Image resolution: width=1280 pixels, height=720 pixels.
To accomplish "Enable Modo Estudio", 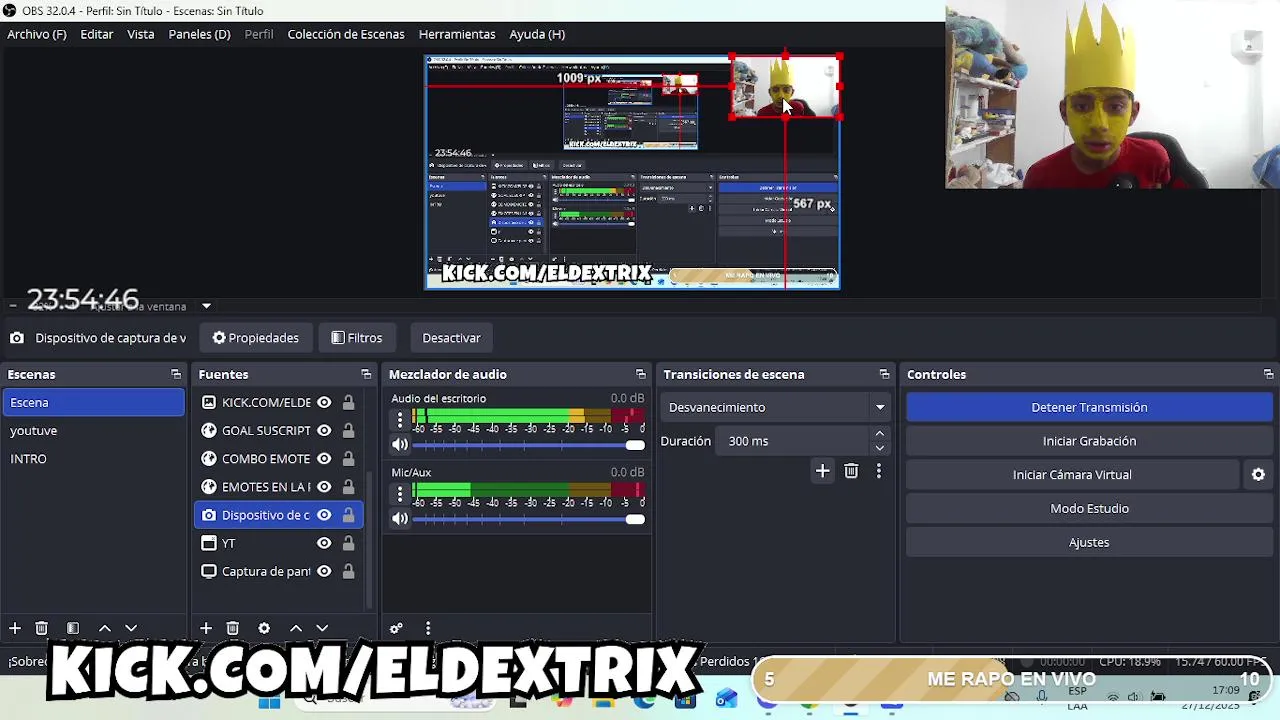I will [x=1089, y=508].
